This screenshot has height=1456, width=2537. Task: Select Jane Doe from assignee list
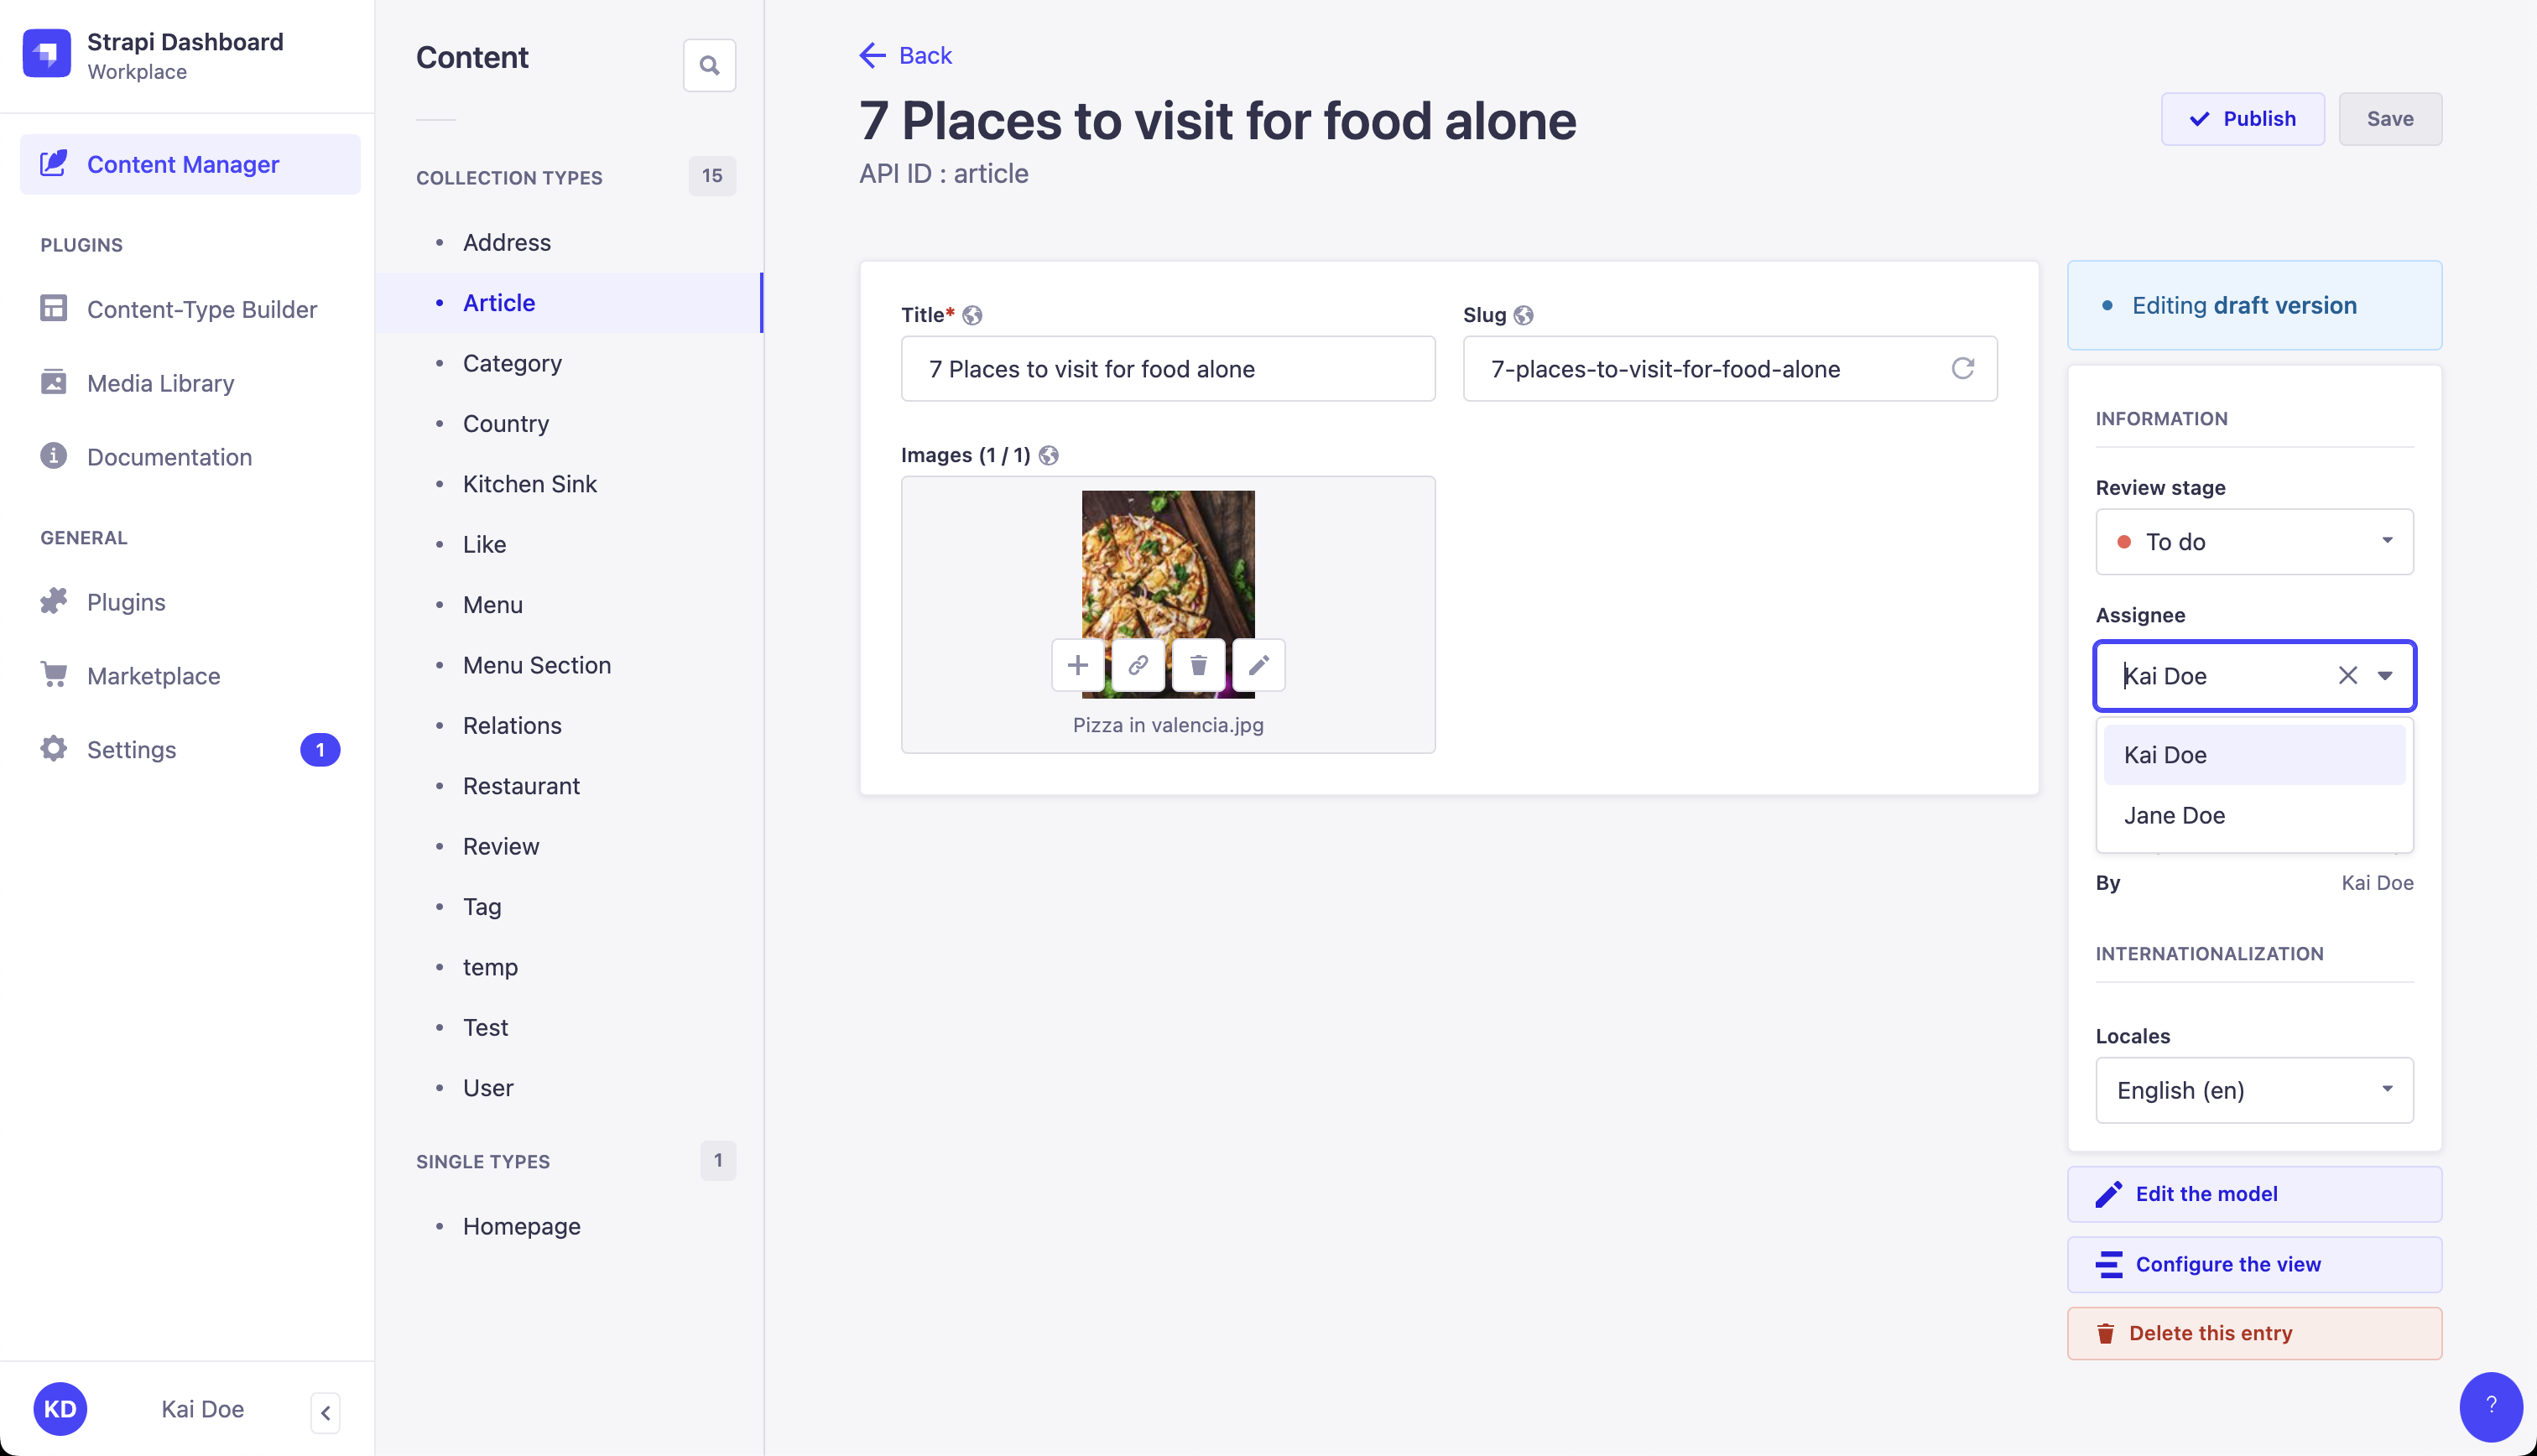click(2175, 815)
